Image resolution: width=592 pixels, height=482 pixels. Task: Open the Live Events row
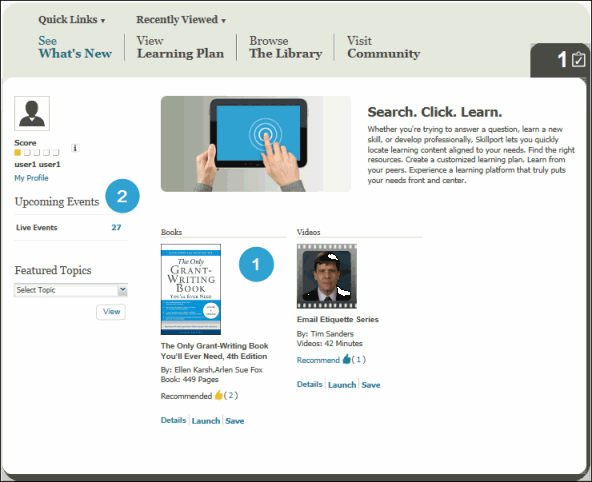pos(71,227)
